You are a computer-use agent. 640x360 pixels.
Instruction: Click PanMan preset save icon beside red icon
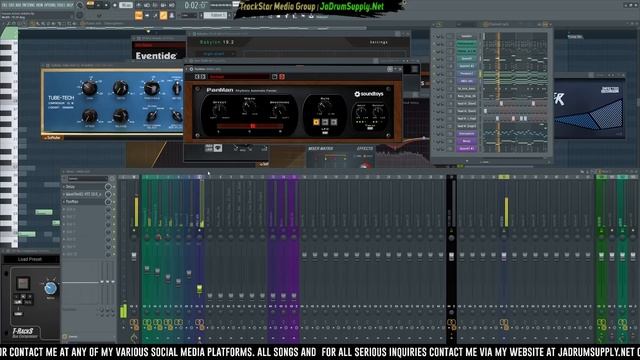coord(275,76)
